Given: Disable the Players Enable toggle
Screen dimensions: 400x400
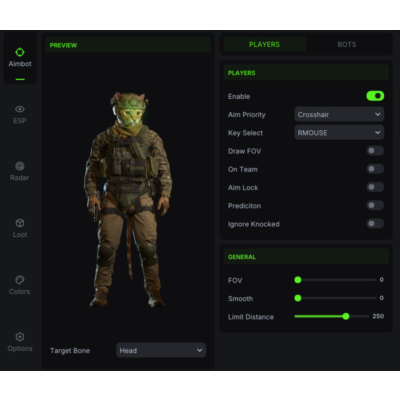Looking at the screenshot, I should coord(375,96).
